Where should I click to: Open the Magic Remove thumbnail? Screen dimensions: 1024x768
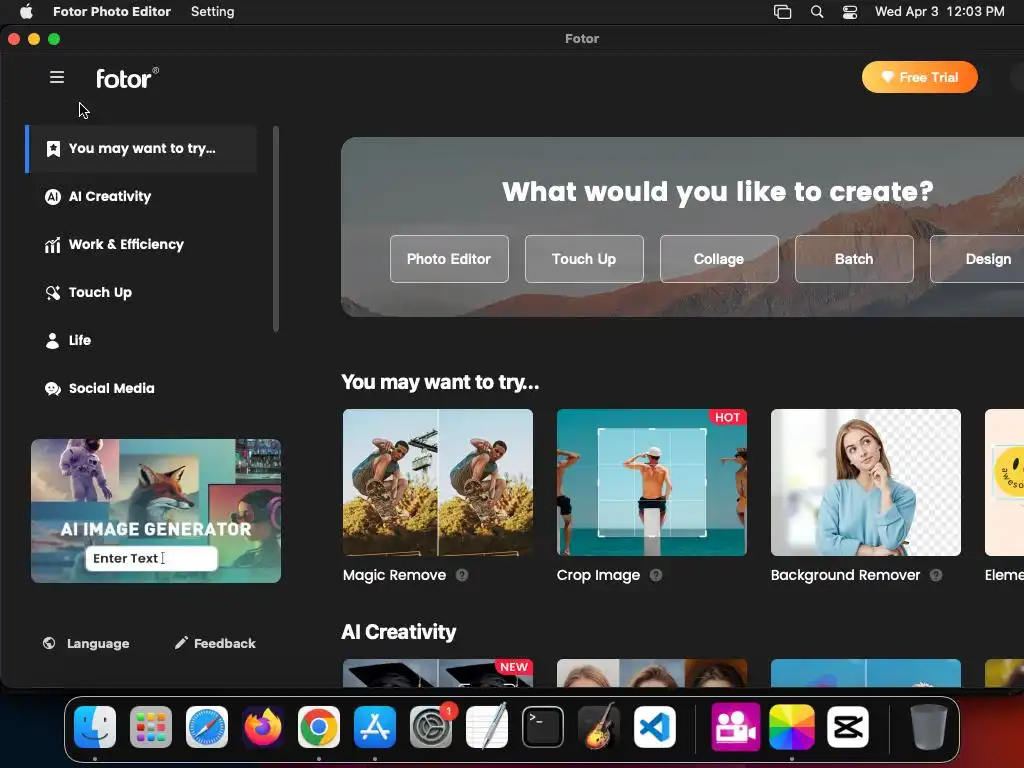[438, 483]
